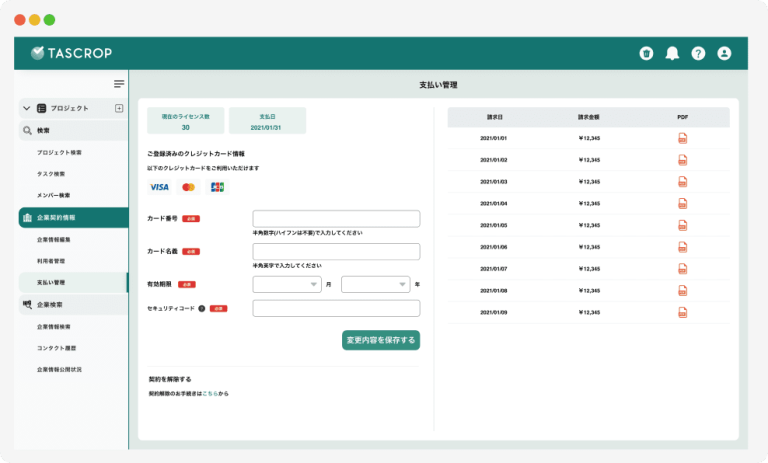Open the expiry year dropdown

(376, 284)
